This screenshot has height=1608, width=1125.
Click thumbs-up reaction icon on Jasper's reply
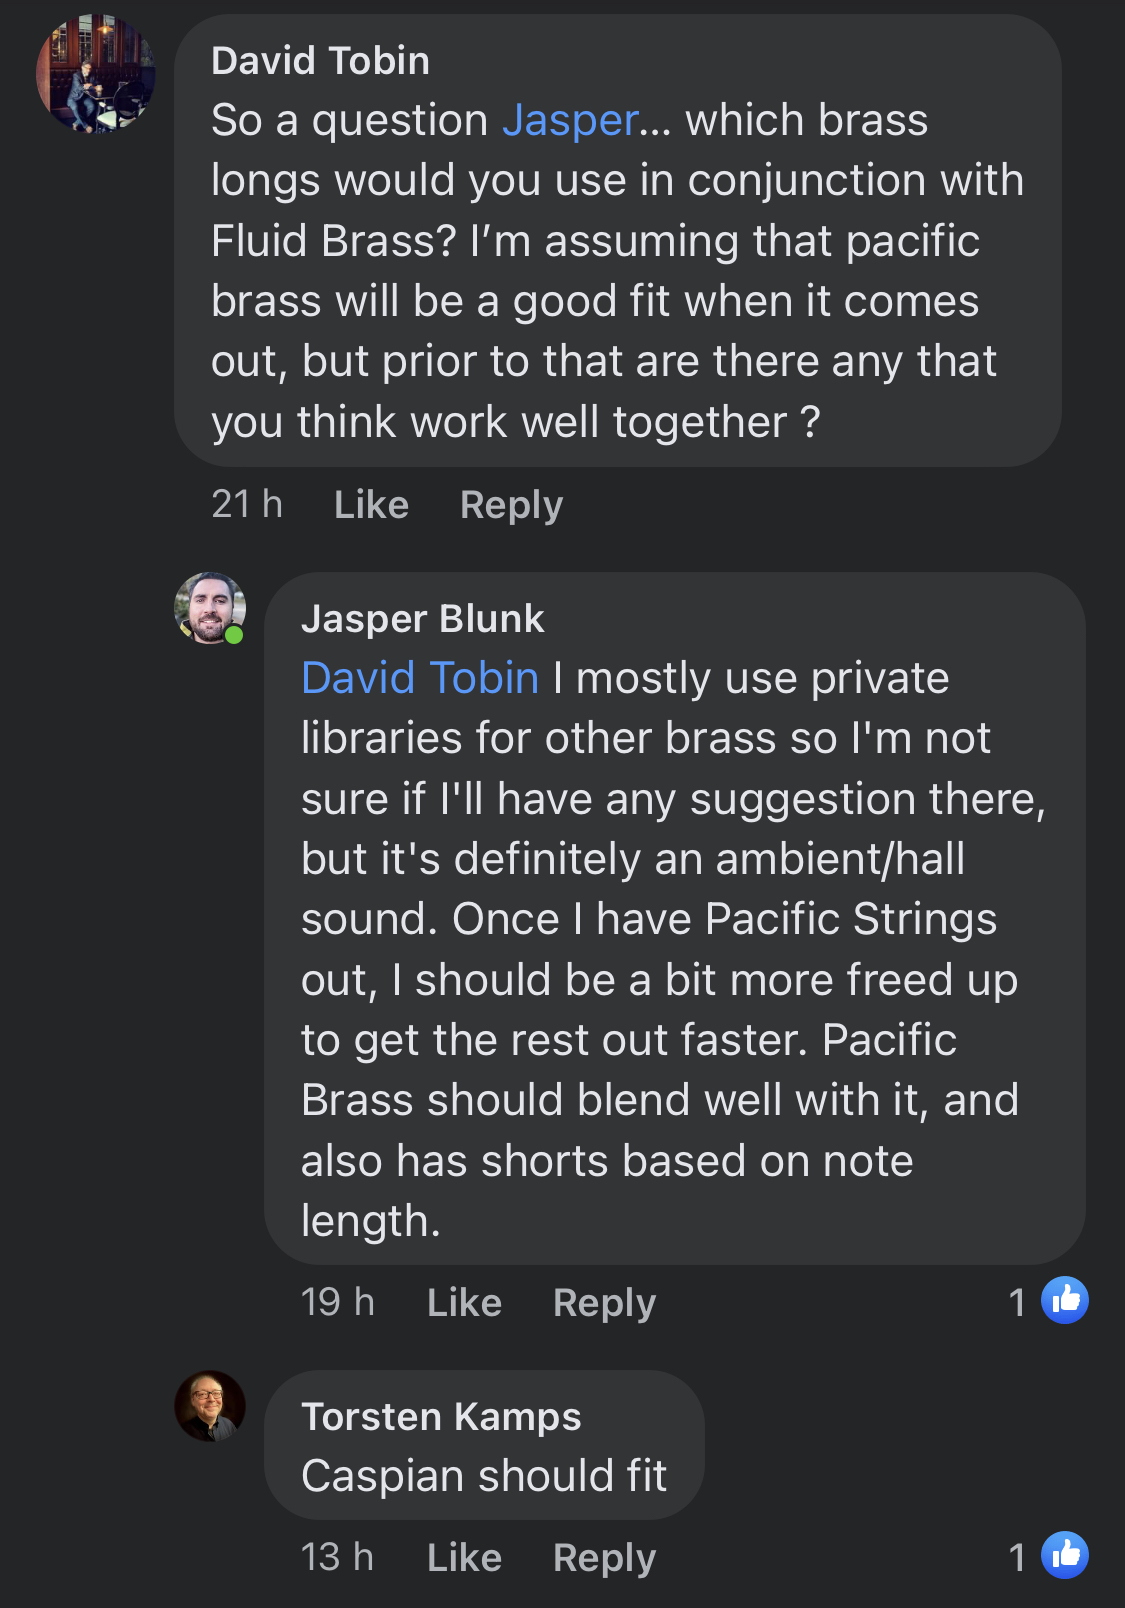click(1065, 1300)
